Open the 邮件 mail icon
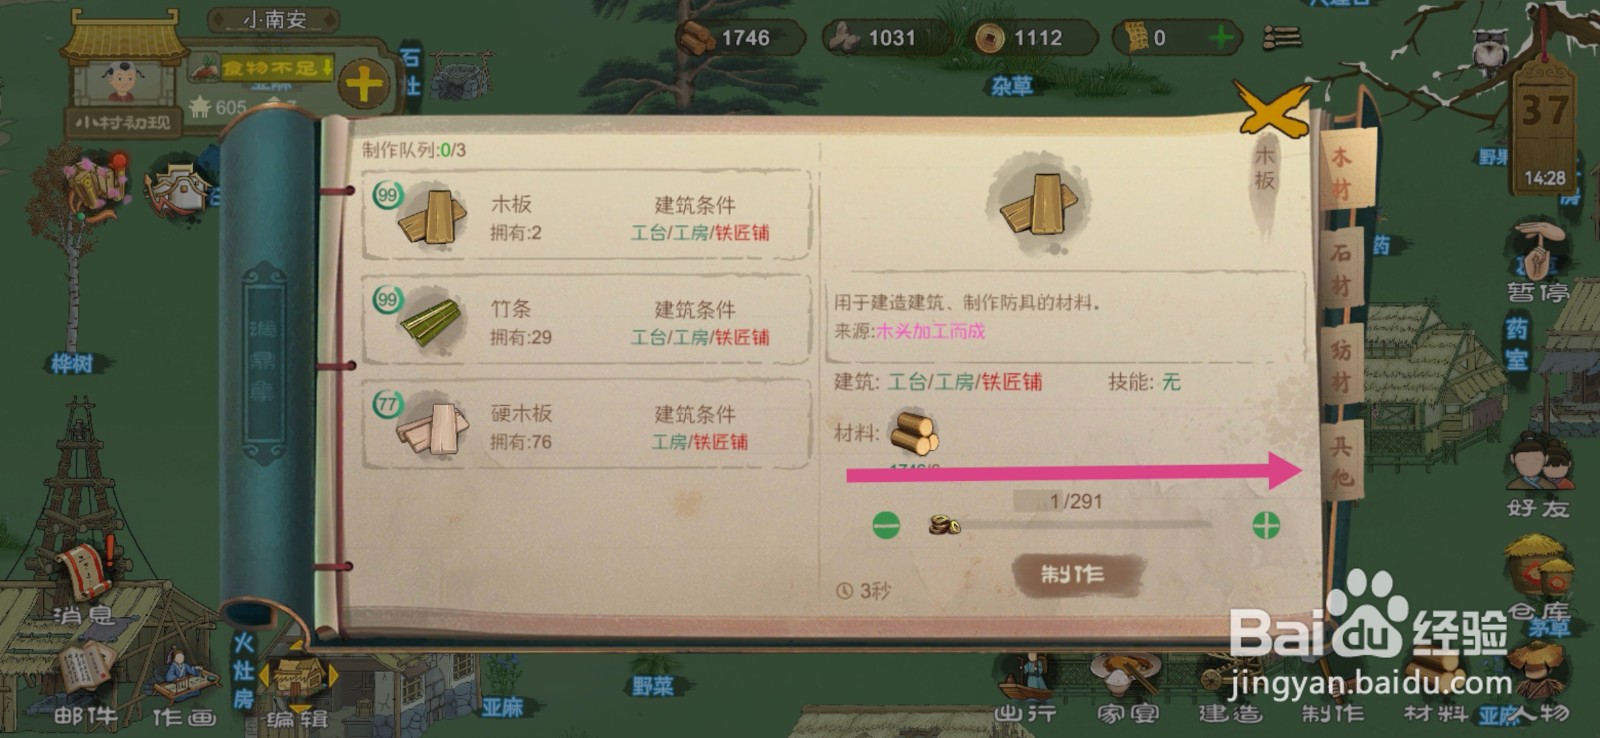Image resolution: width=1600 pixels, height=738 pixels. point(87,682)
